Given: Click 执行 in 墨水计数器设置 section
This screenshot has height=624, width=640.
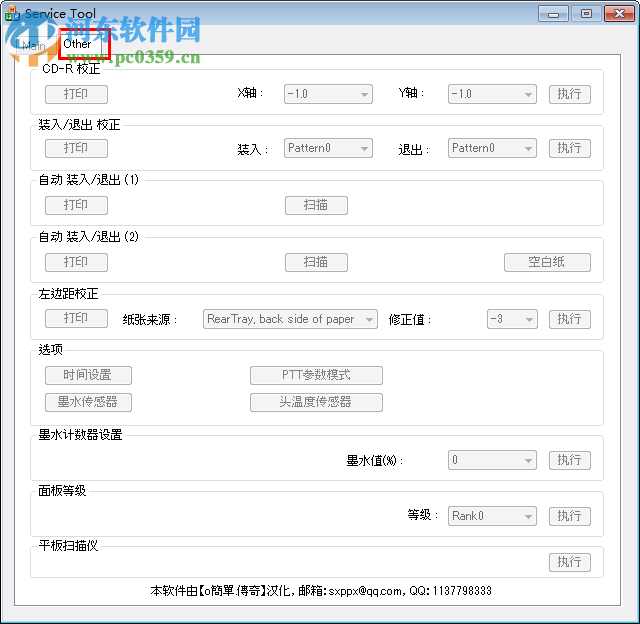Looking at the screenshot, I should tap(569, 460).
